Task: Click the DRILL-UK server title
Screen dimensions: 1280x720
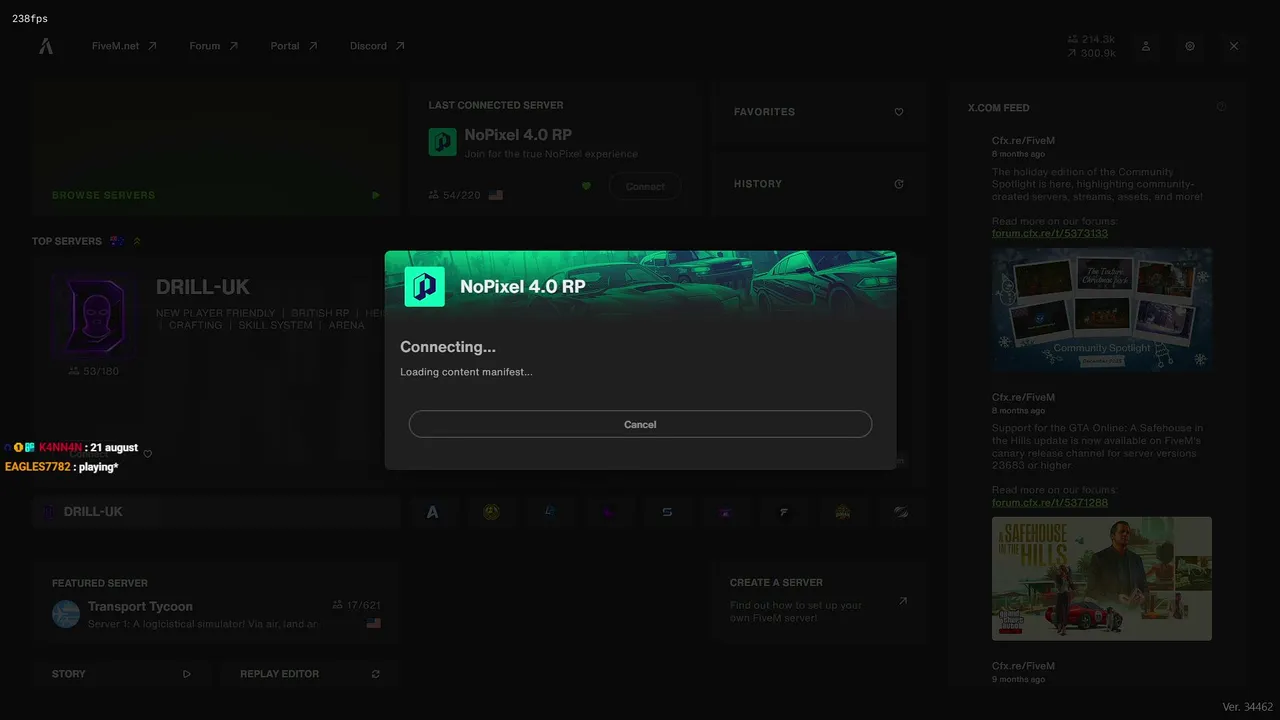Action: 203,288
